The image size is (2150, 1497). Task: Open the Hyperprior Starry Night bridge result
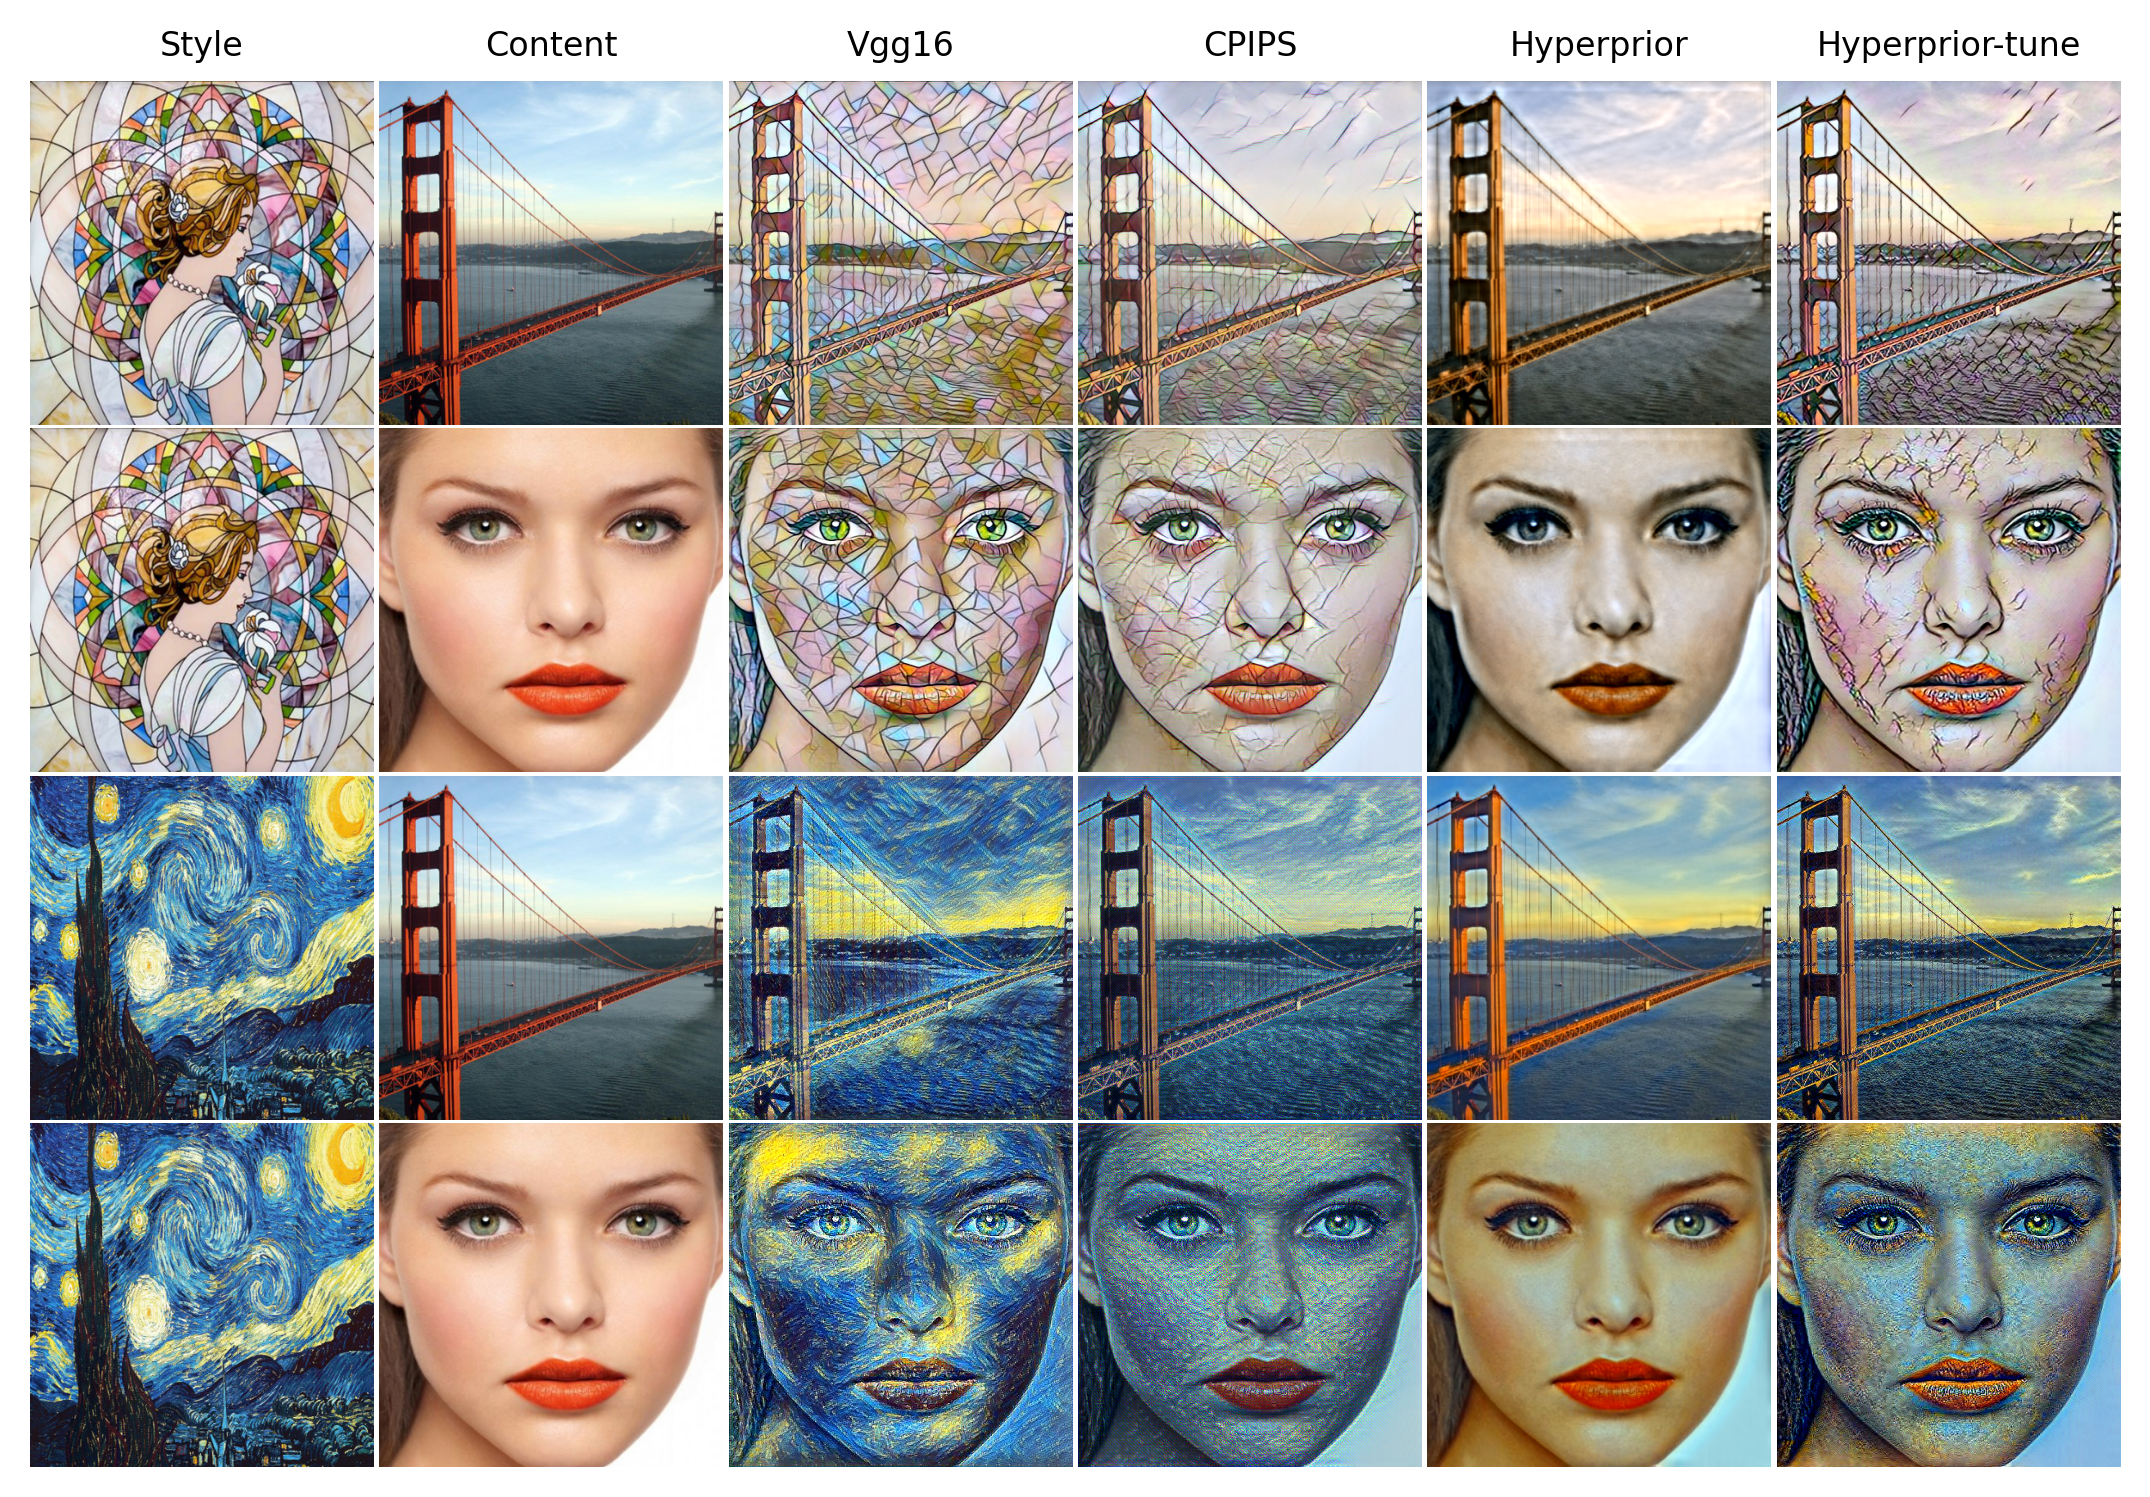pos(1599,948)
